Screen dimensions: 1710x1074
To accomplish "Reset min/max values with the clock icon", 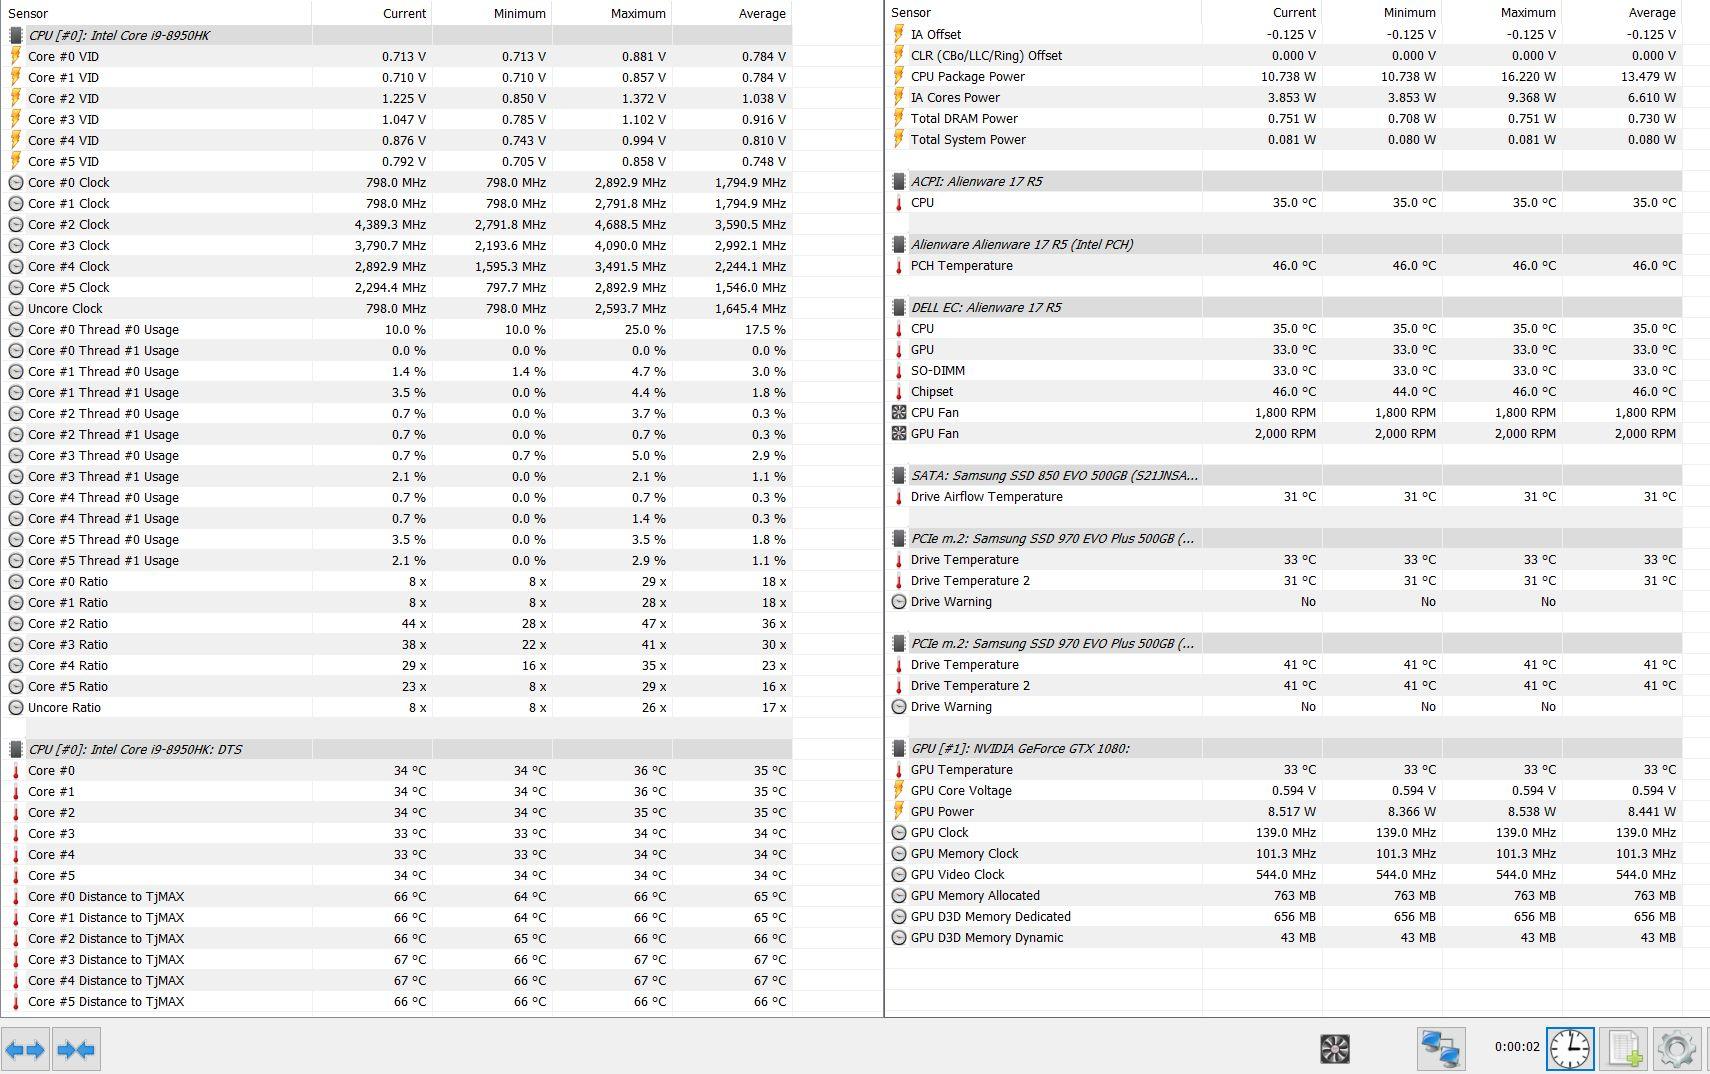I will click(1570, 1048).
